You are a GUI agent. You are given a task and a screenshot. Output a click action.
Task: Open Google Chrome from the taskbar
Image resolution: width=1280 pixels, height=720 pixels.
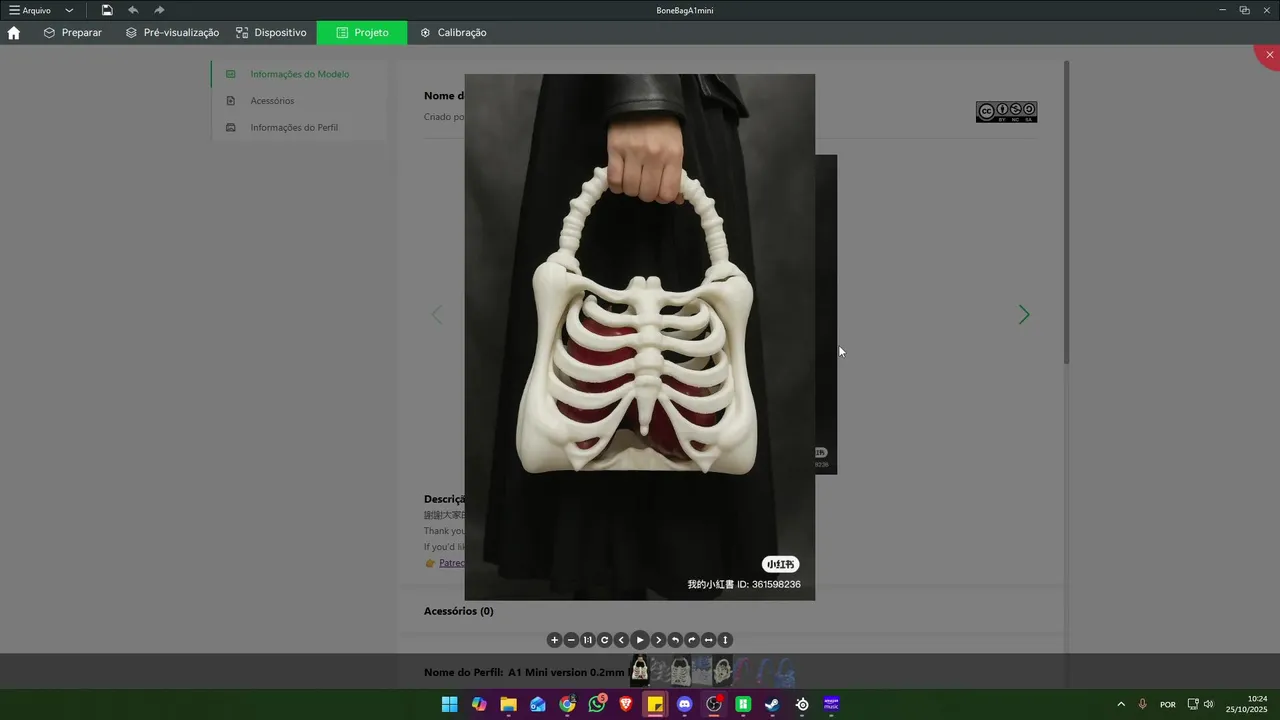(567, 704)
